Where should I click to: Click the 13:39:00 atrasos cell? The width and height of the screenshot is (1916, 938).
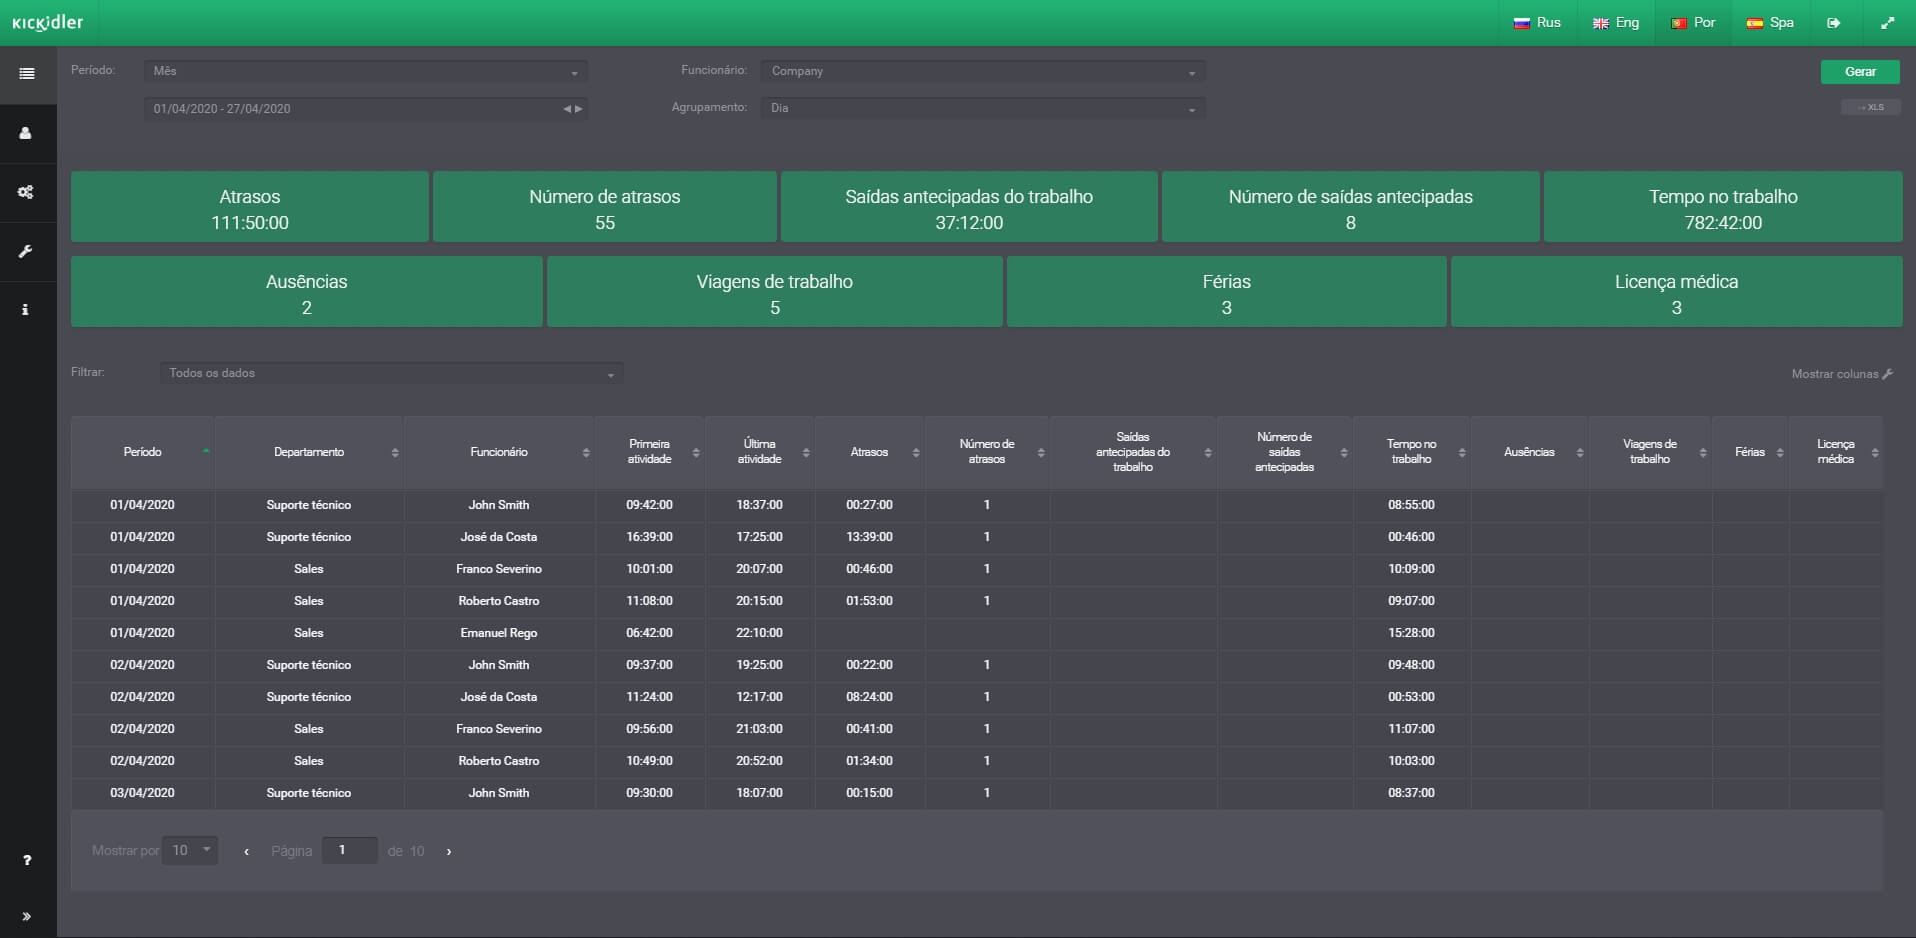pos(870,537)
